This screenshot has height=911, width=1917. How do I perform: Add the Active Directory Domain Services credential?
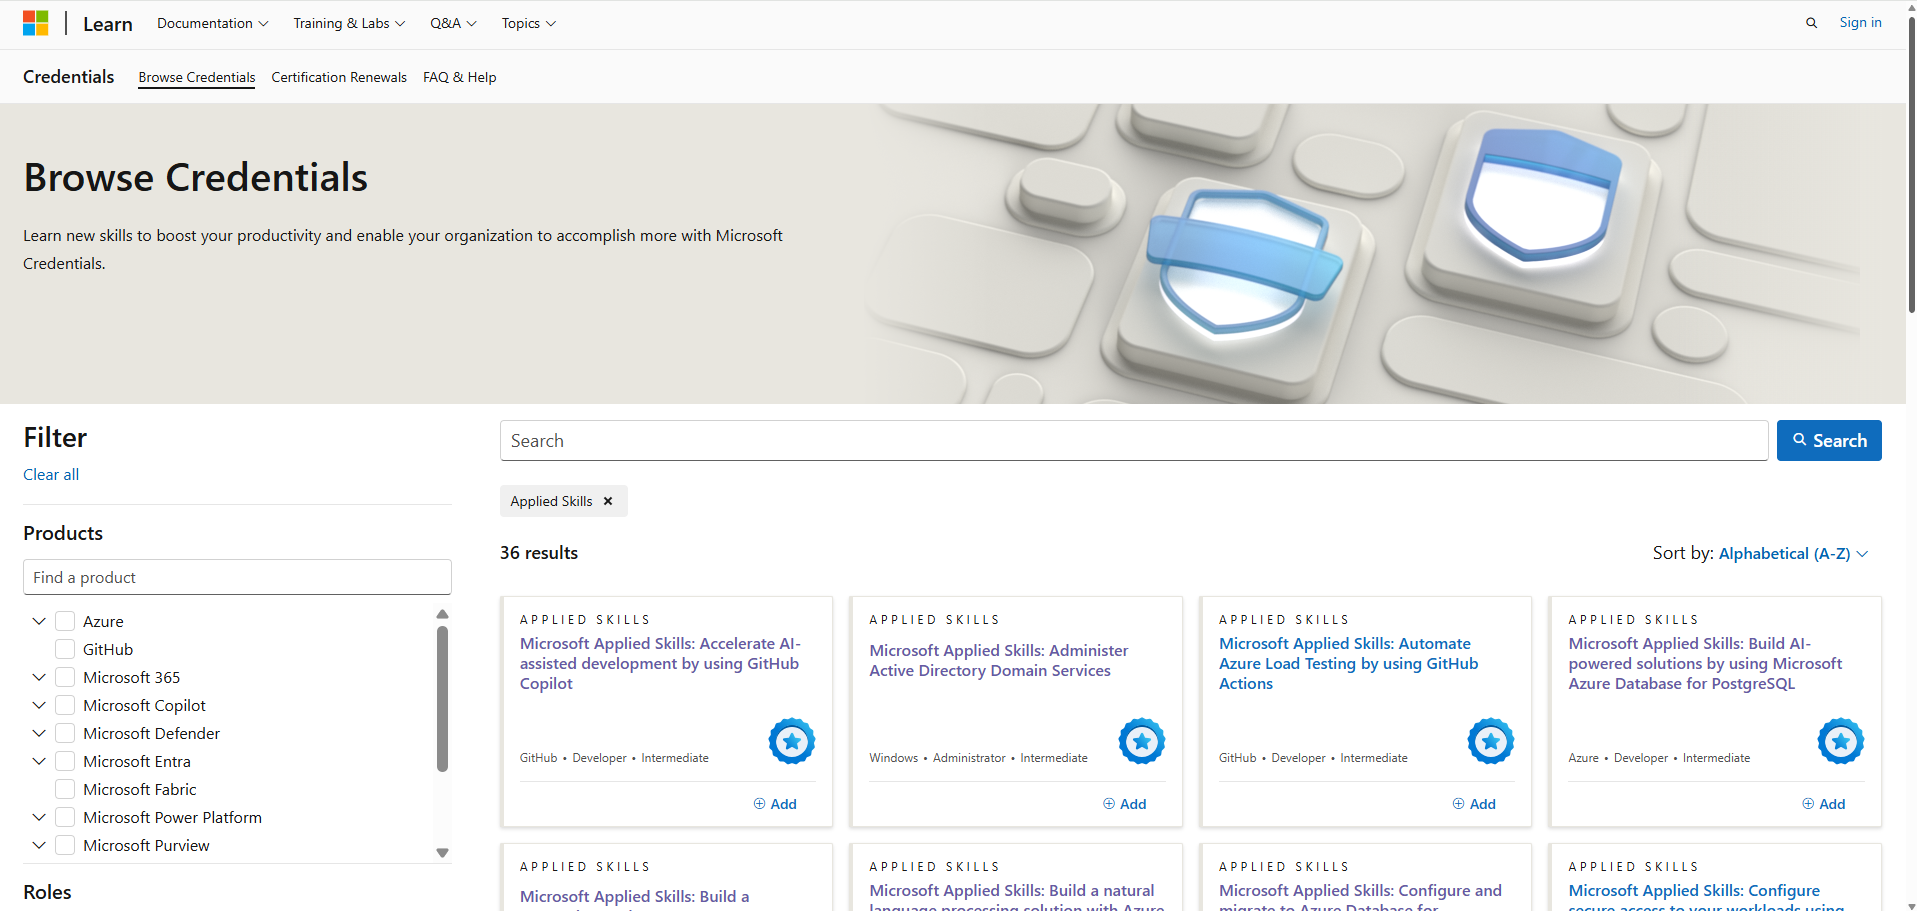pos(1125,804)
